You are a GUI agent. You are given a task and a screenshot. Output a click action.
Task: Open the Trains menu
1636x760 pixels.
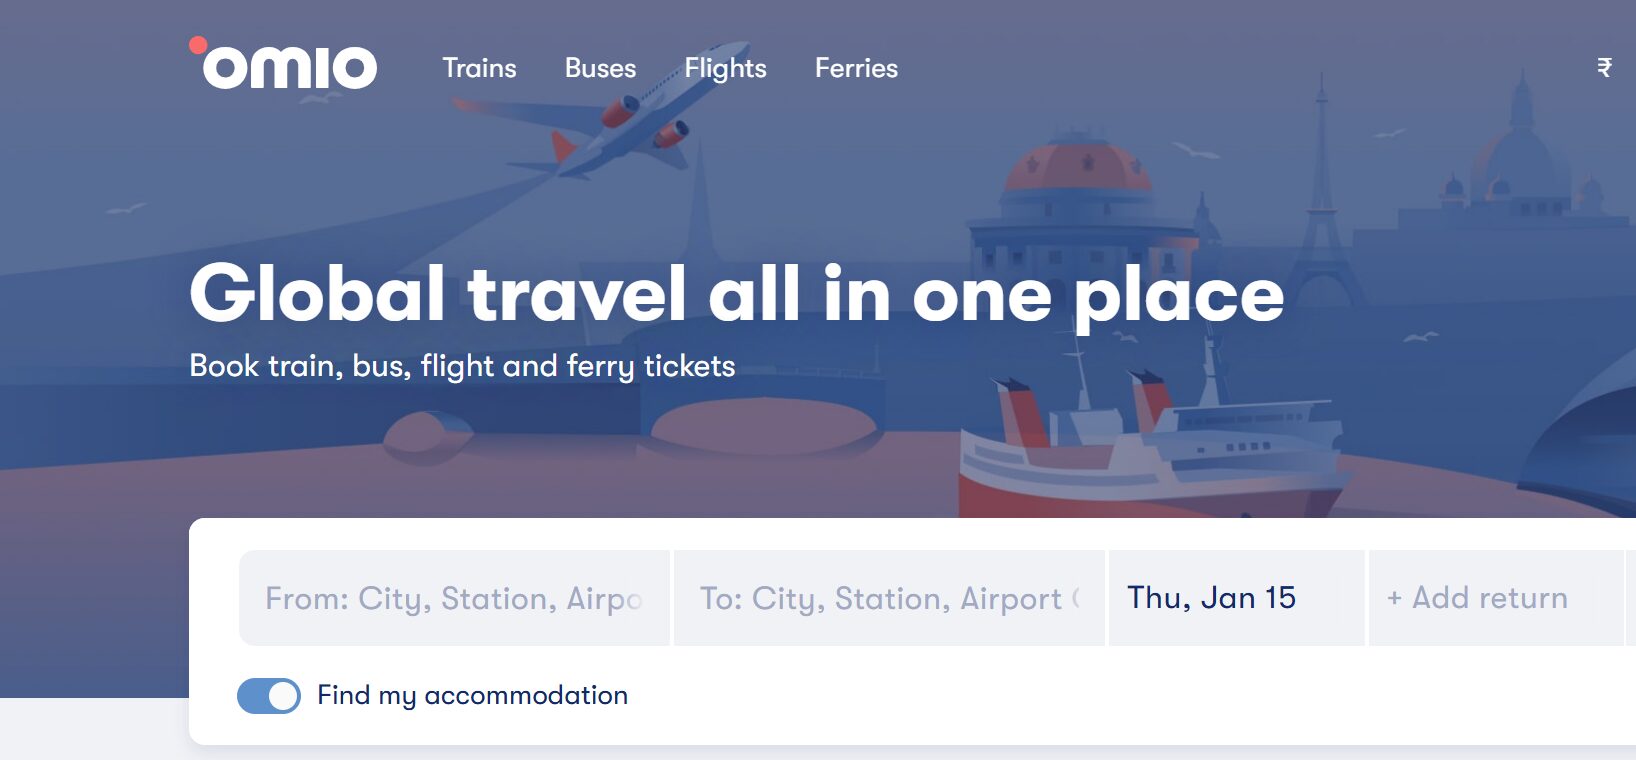click(x=479, y=68)
